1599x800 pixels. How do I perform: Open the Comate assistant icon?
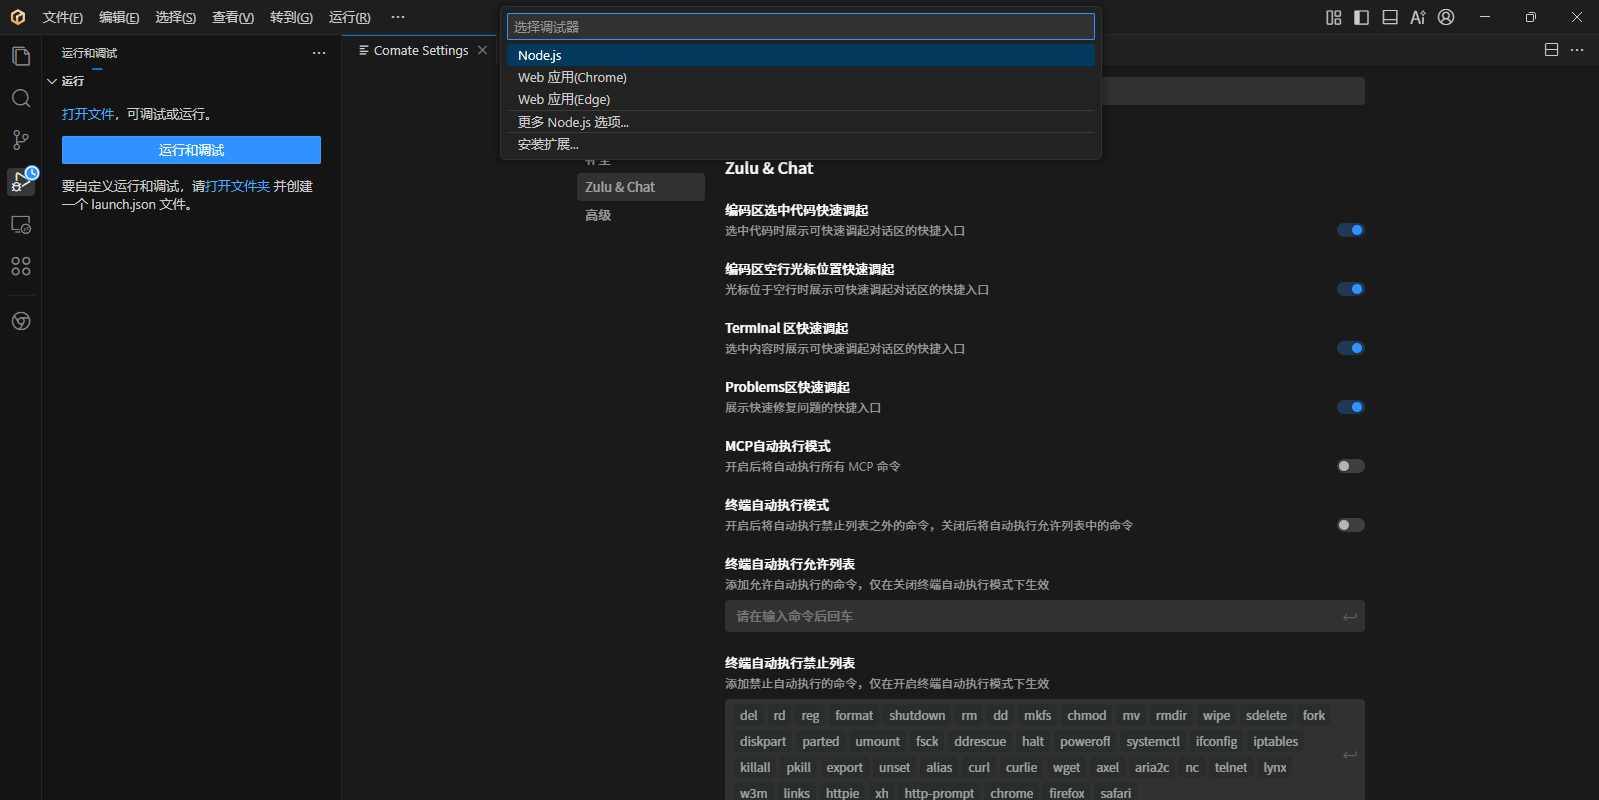click(x=21, y=321)
